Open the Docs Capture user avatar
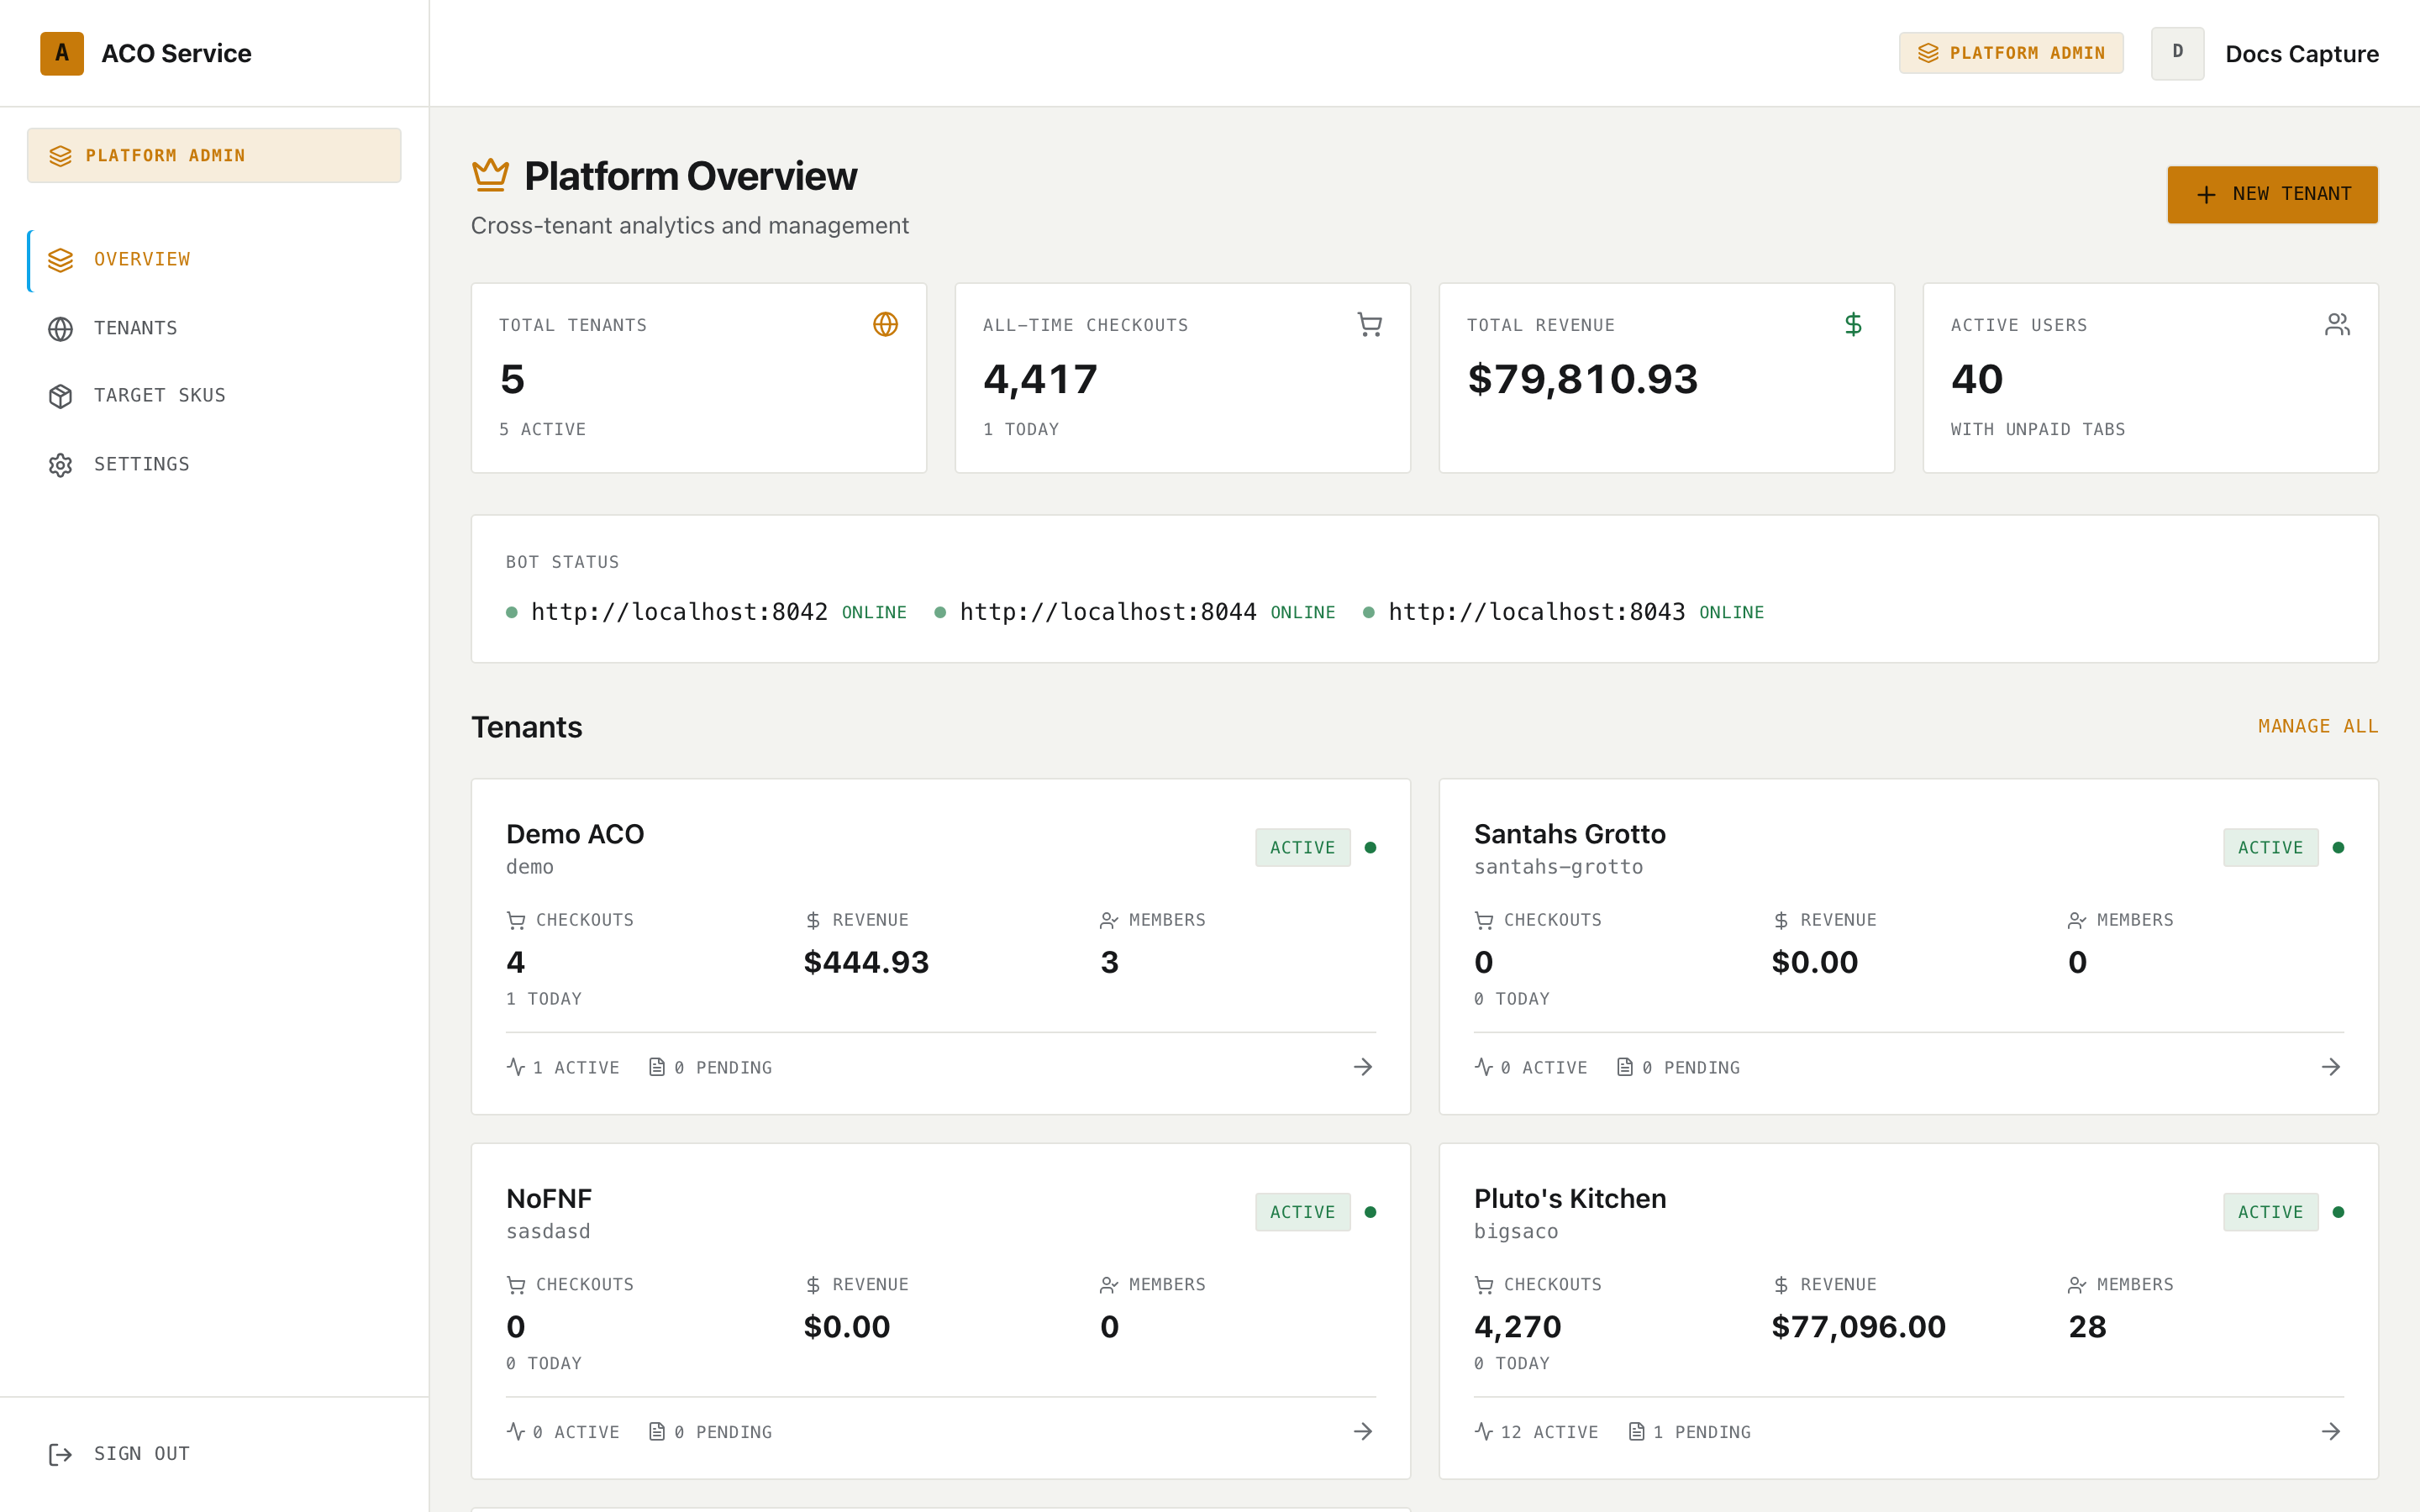 [2177, 53]
